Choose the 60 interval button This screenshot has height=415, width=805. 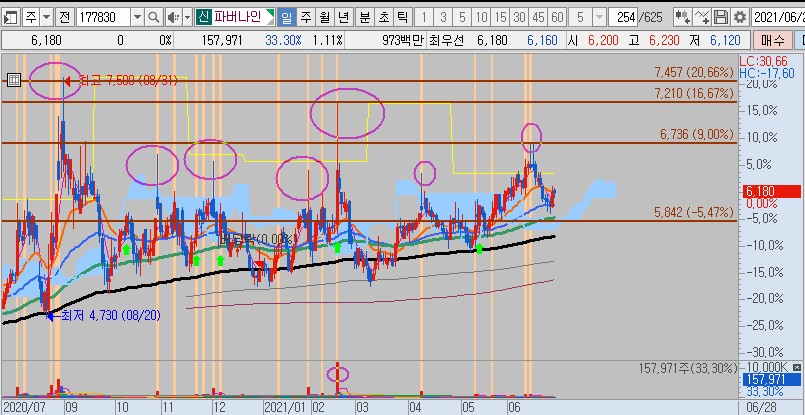[557, 17]
